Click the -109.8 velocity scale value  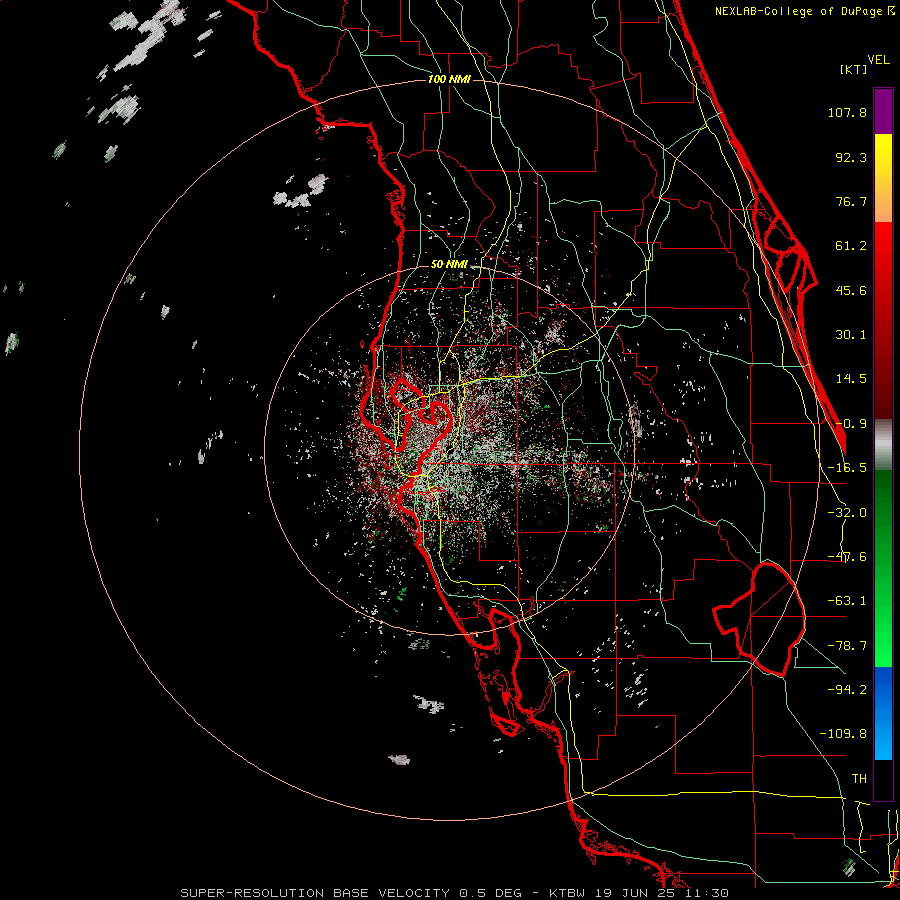(843, 734)
